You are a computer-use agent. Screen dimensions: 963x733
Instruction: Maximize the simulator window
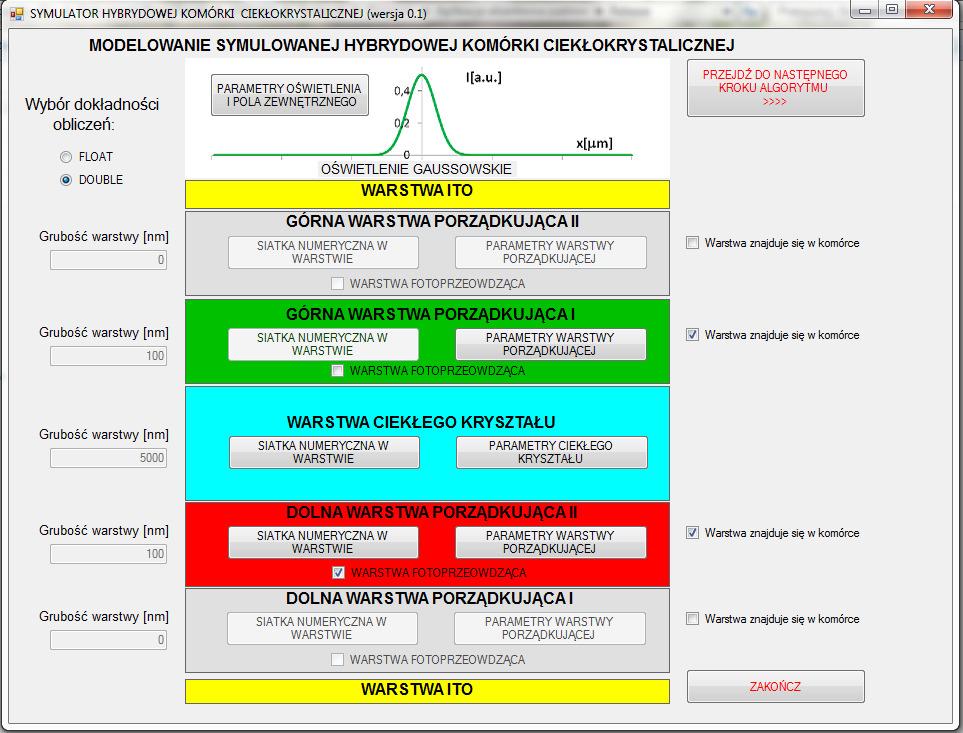pos(892,9)
